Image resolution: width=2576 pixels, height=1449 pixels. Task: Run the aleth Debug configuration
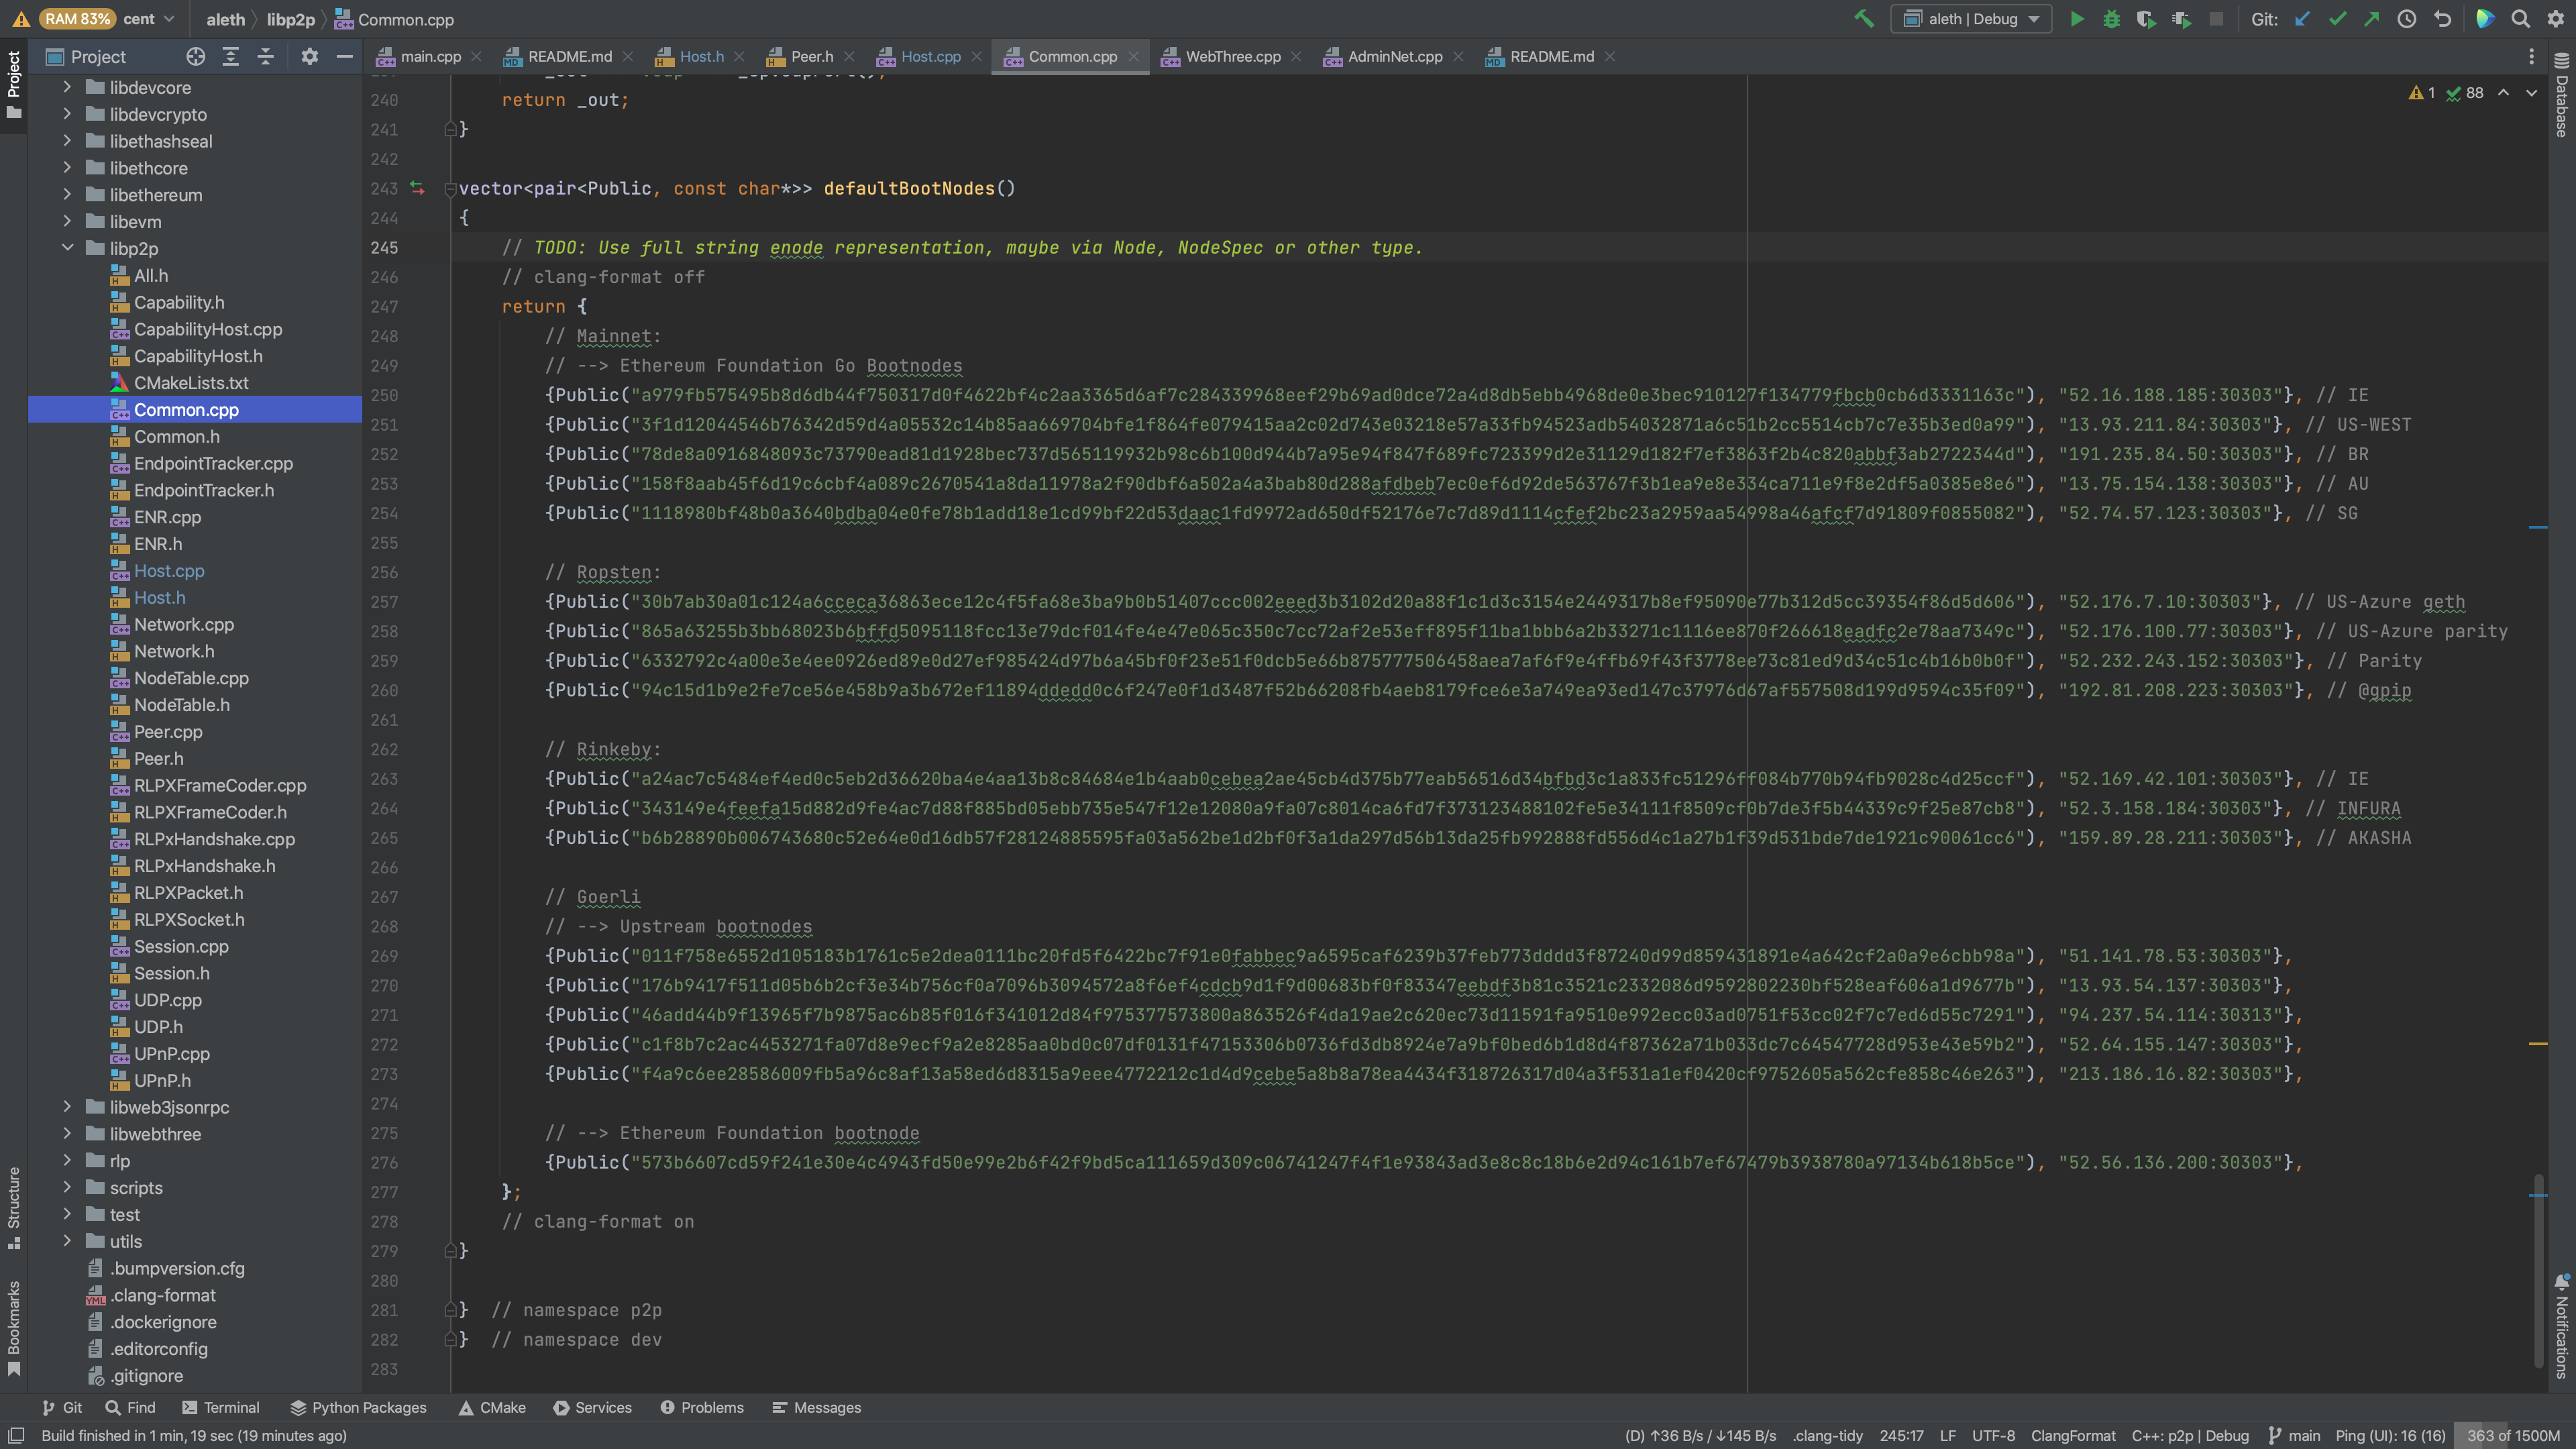[2077, 19]
